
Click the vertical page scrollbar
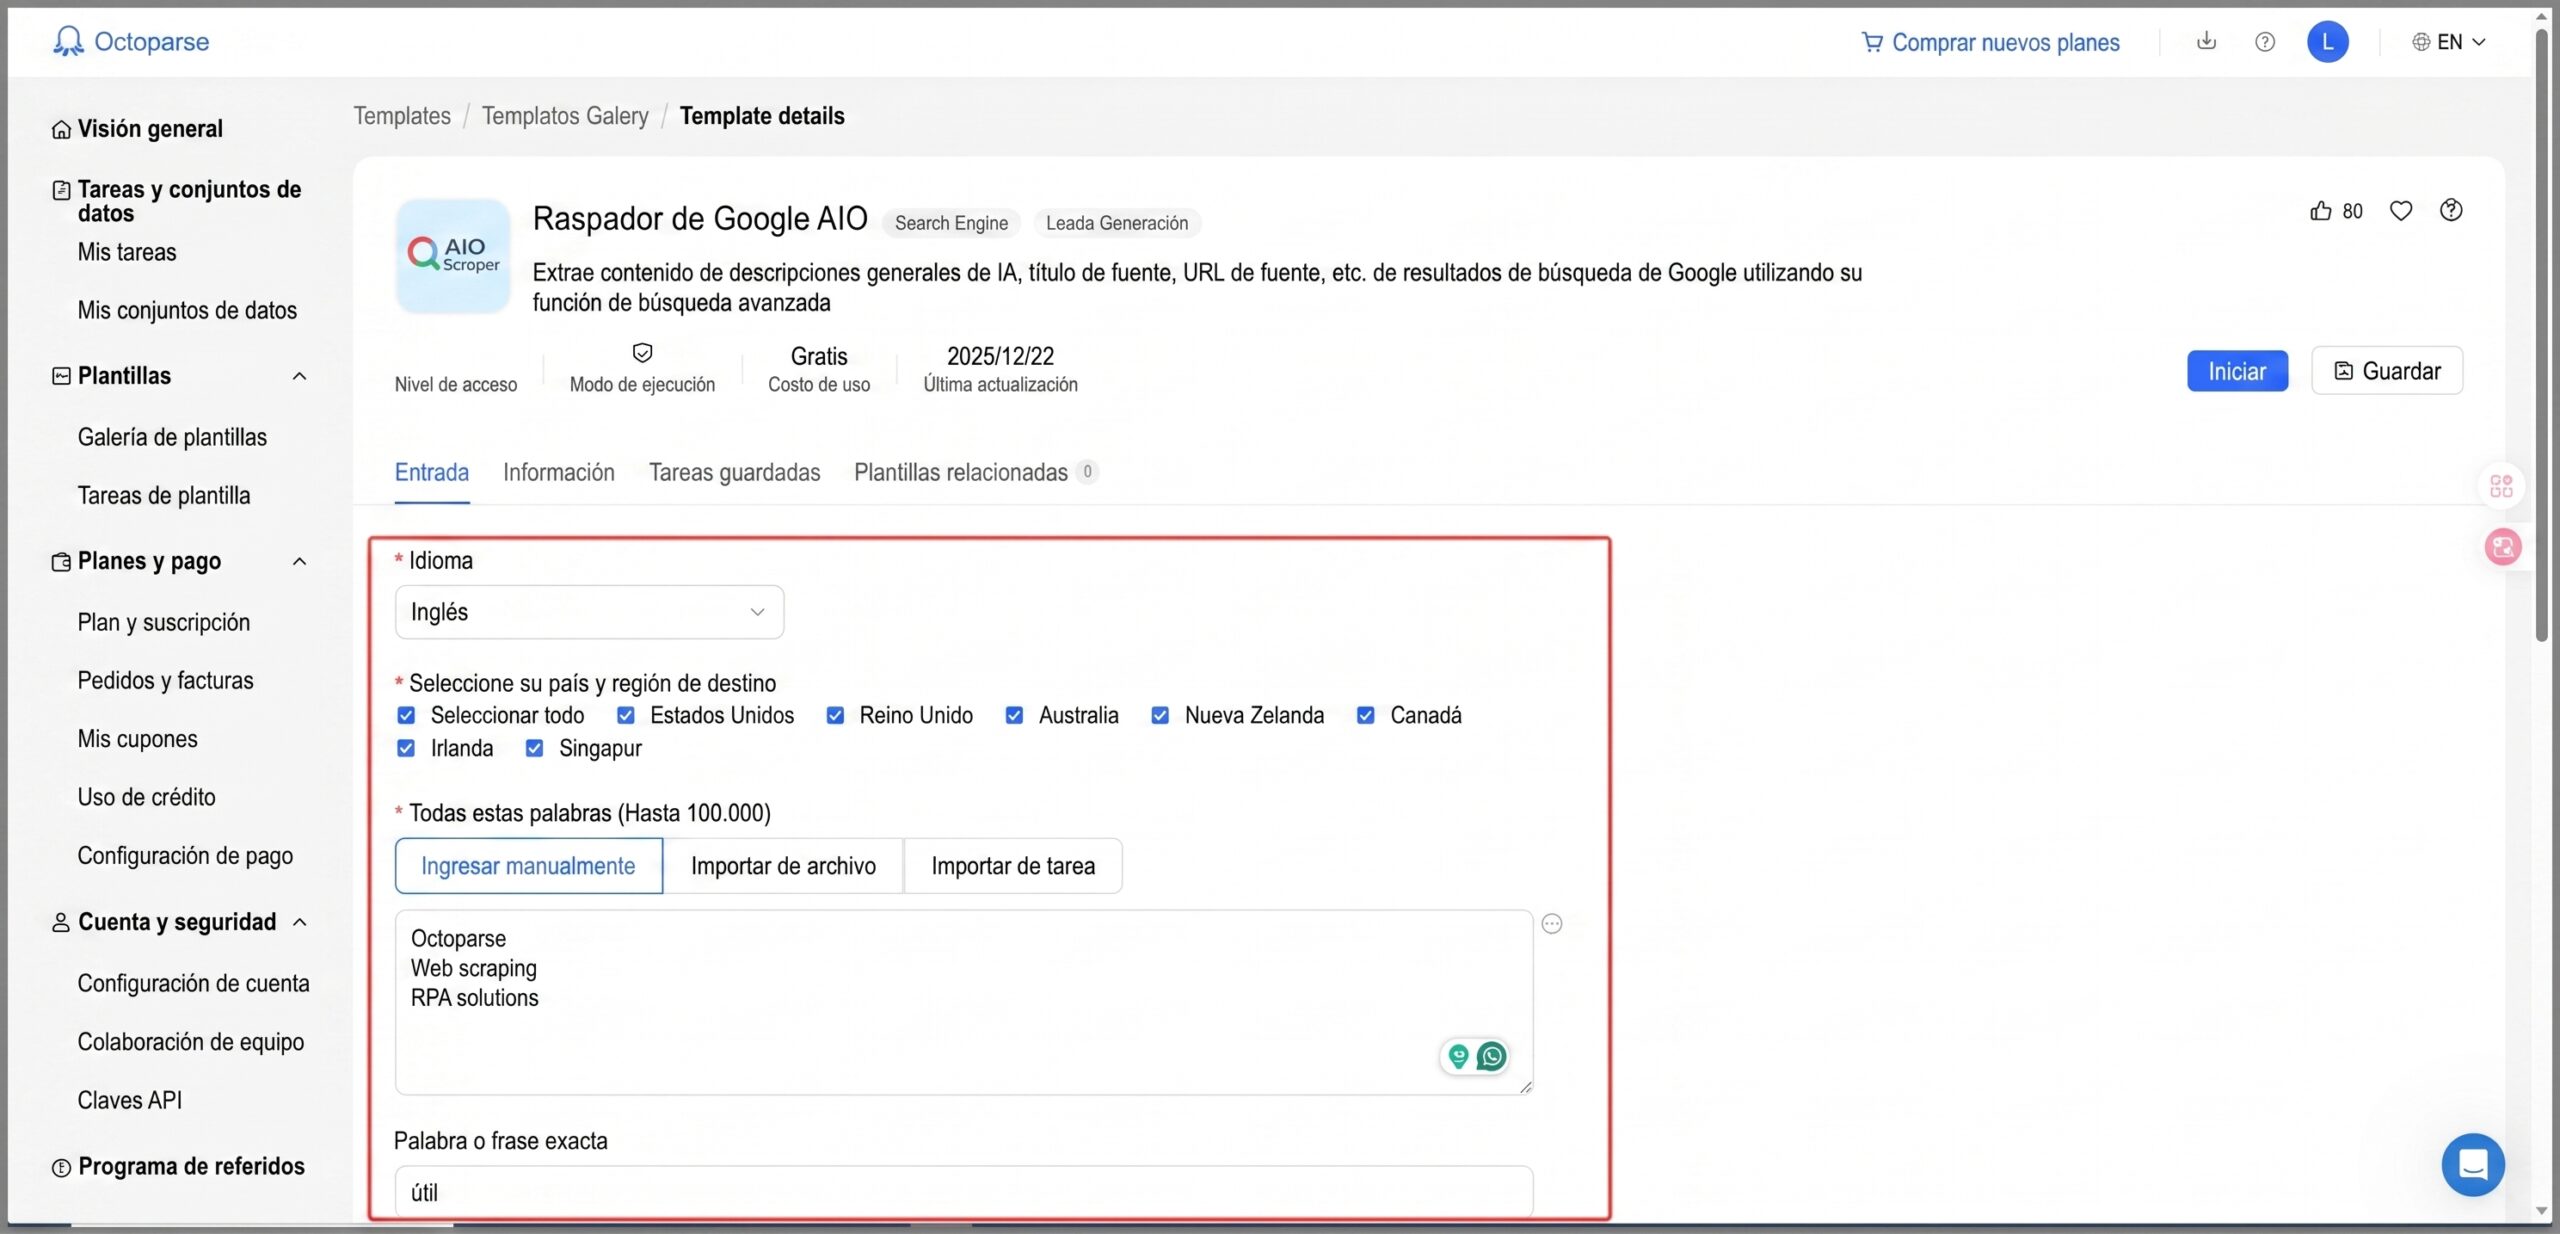(2542, 335)
